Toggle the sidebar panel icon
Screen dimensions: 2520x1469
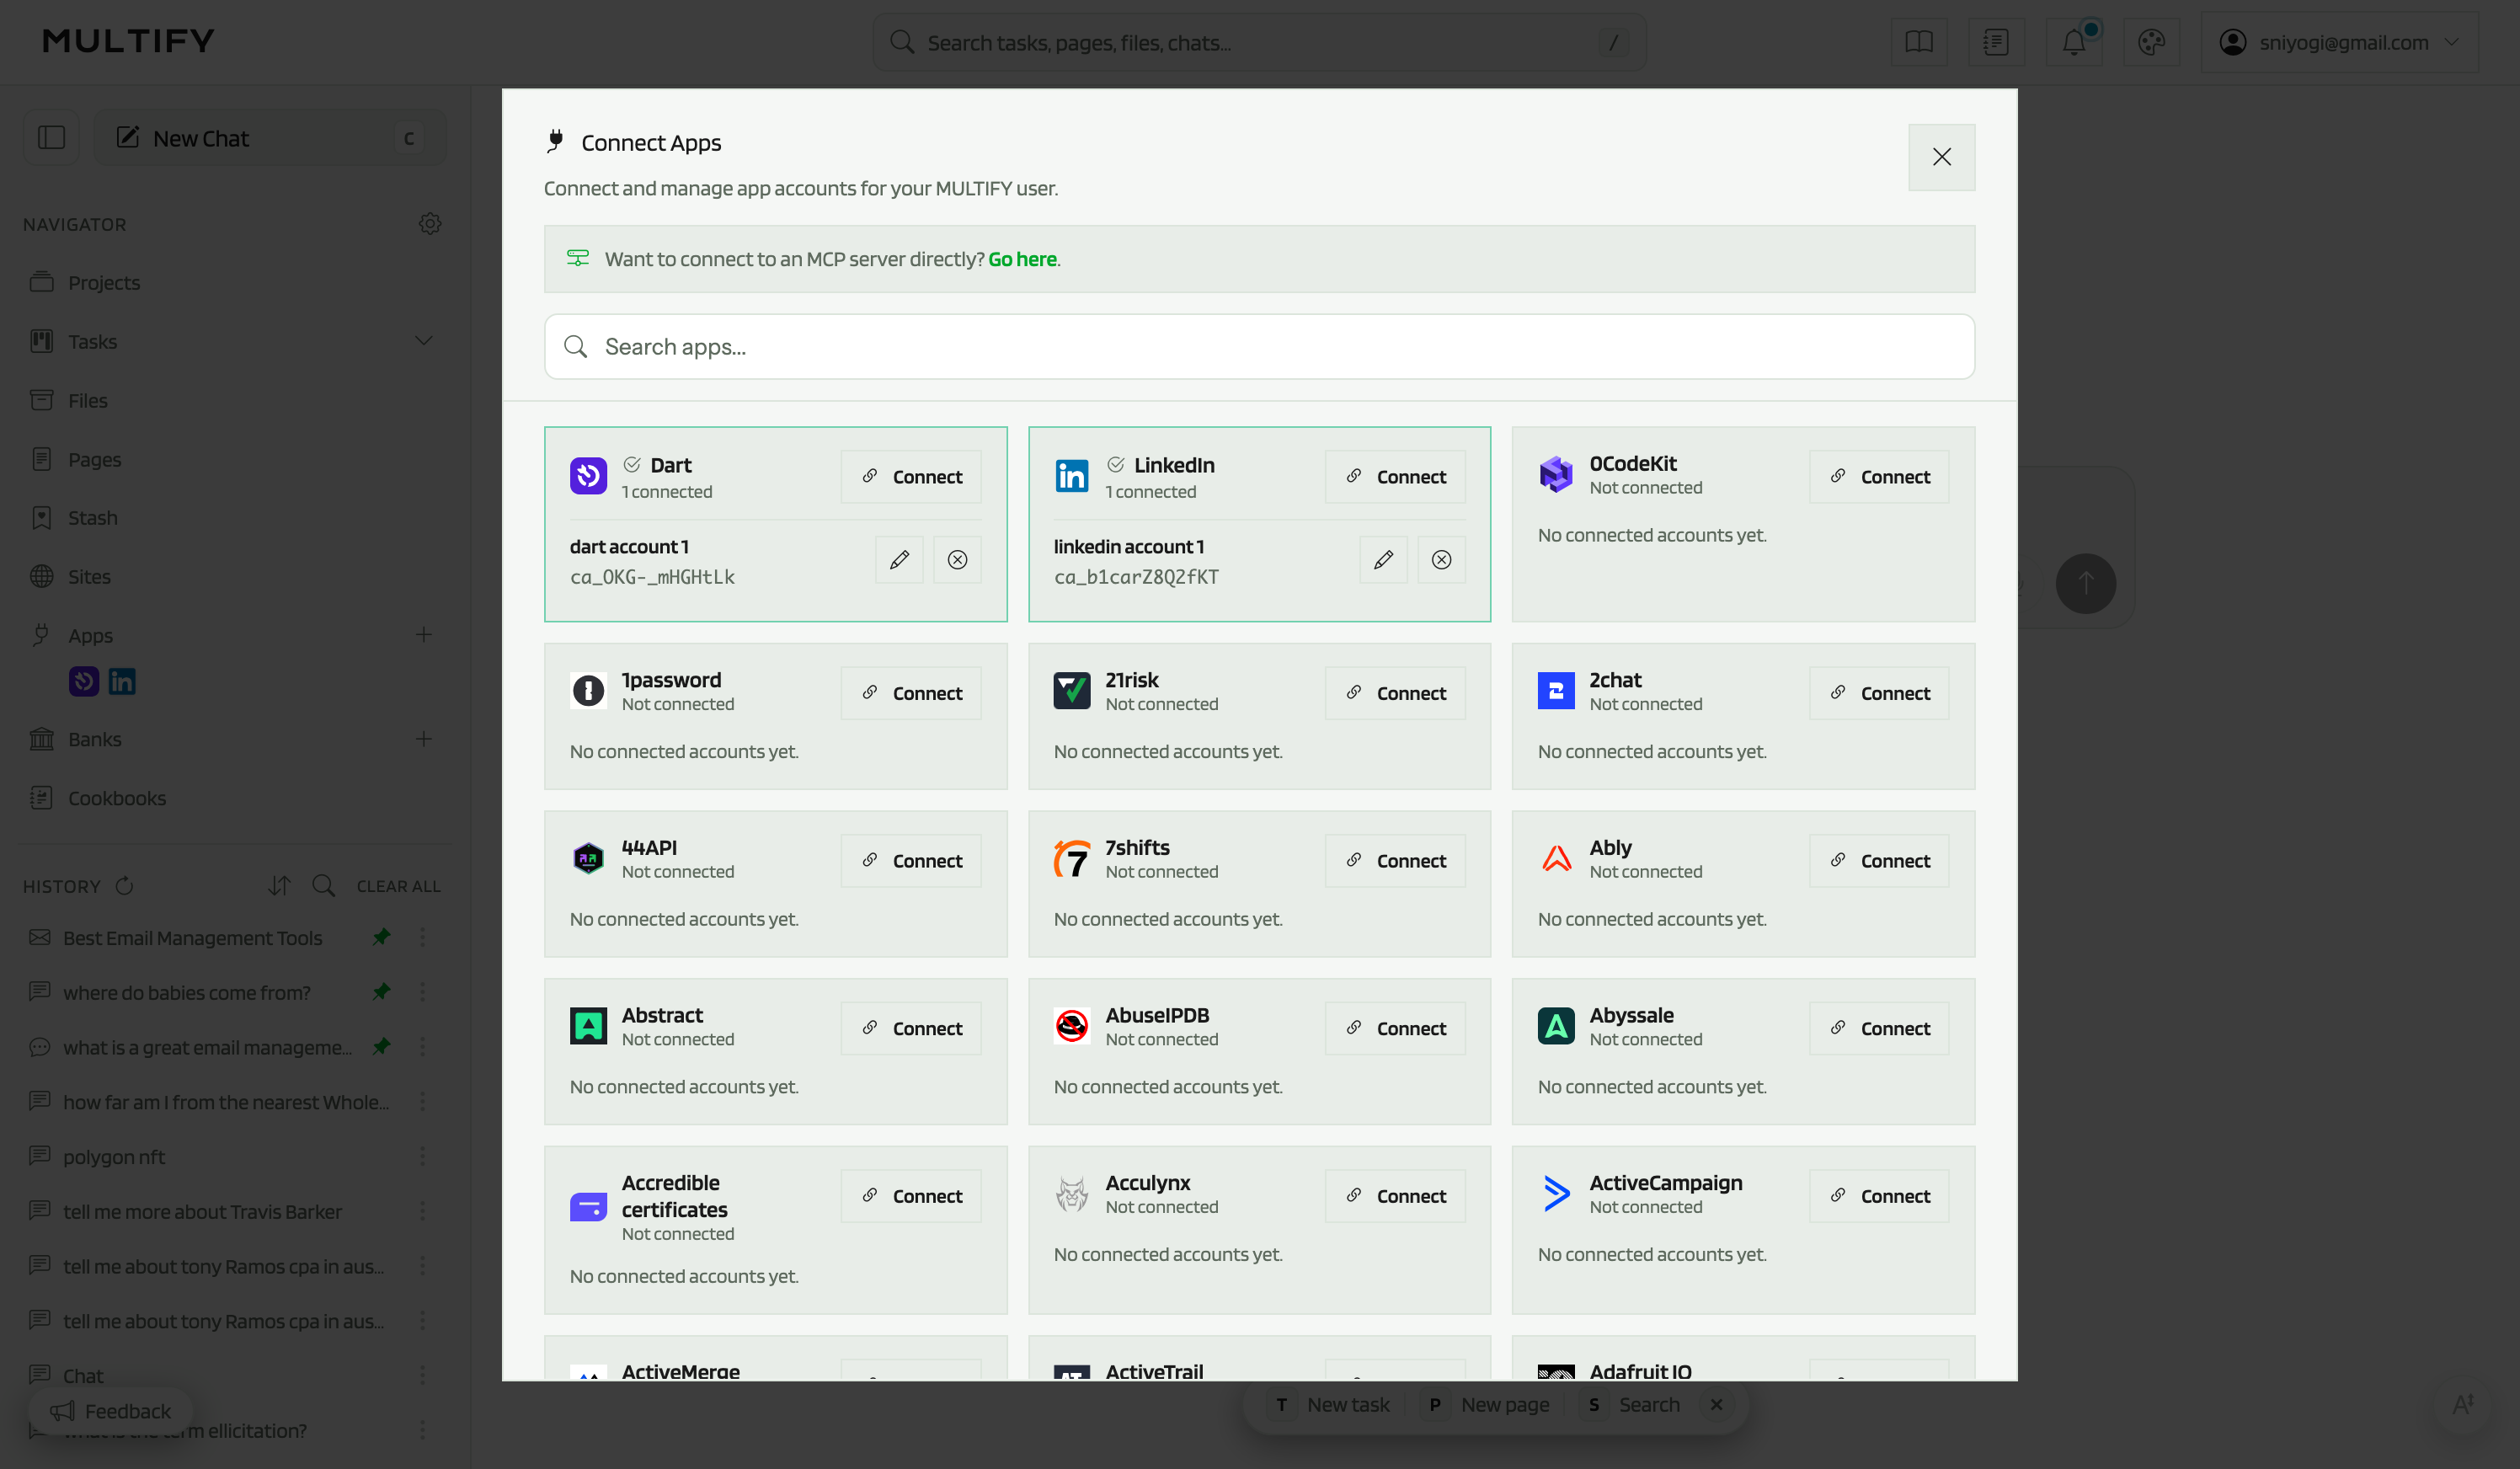[x=51, y=138]
